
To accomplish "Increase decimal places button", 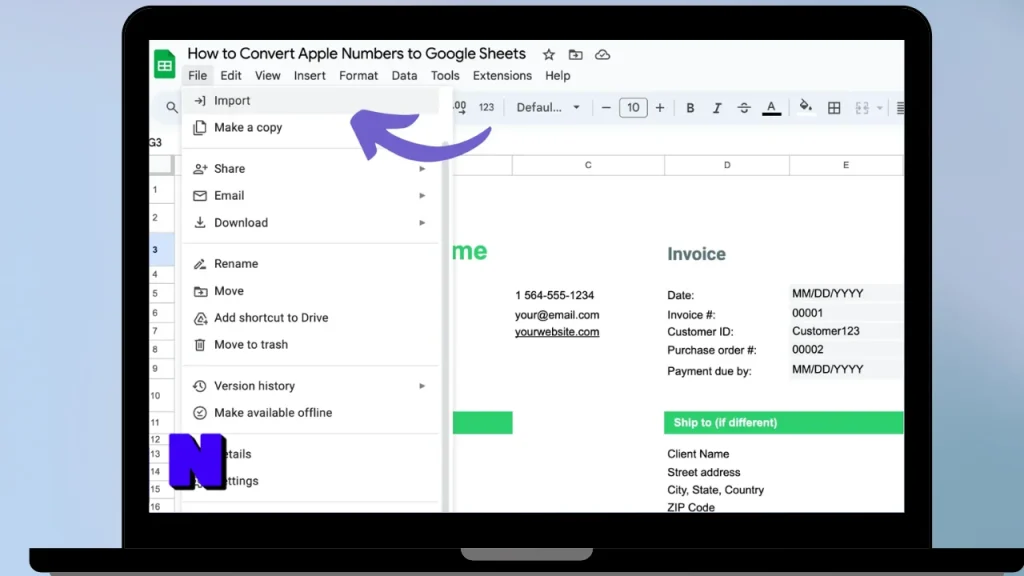I will [460, 107].
